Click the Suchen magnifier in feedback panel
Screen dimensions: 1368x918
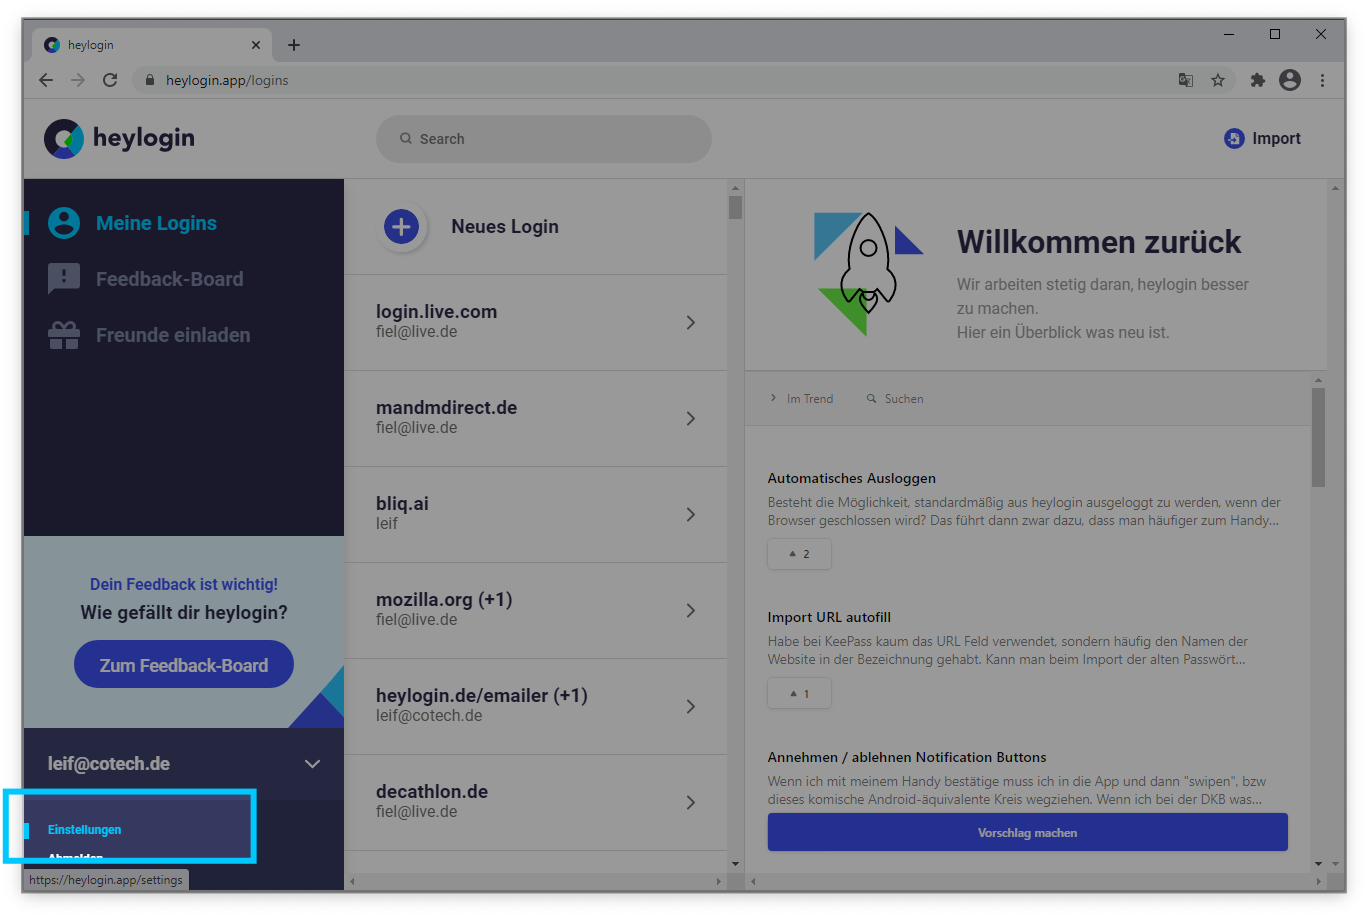tap(872, 399)
